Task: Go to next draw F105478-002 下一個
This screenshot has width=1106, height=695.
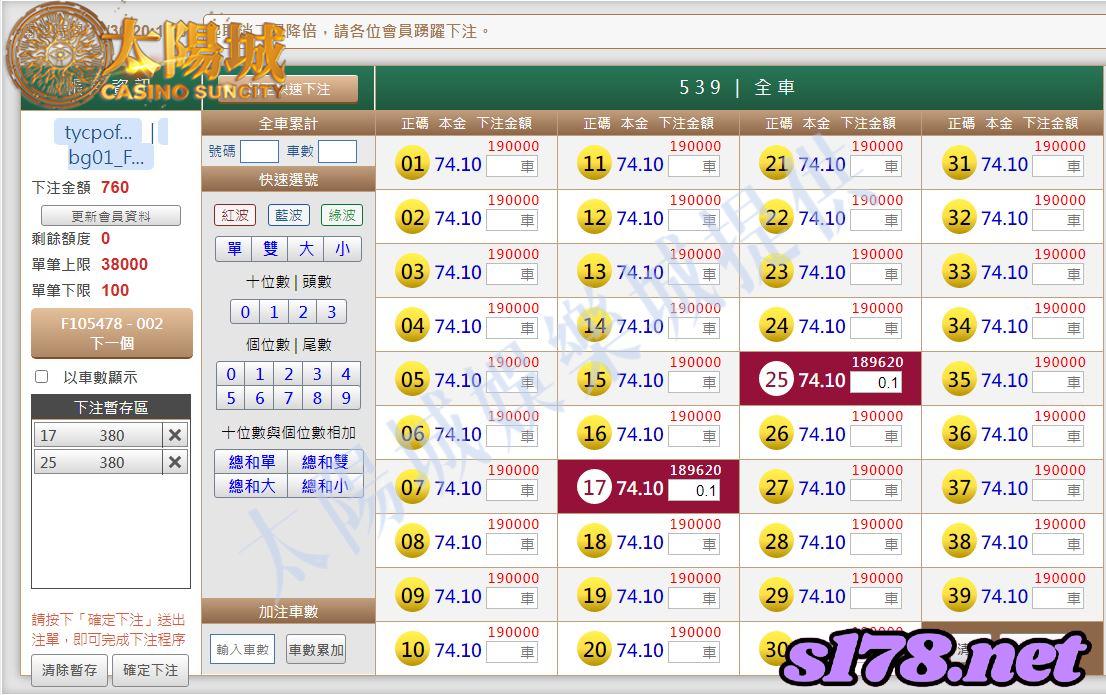Action: coord(112,333)
